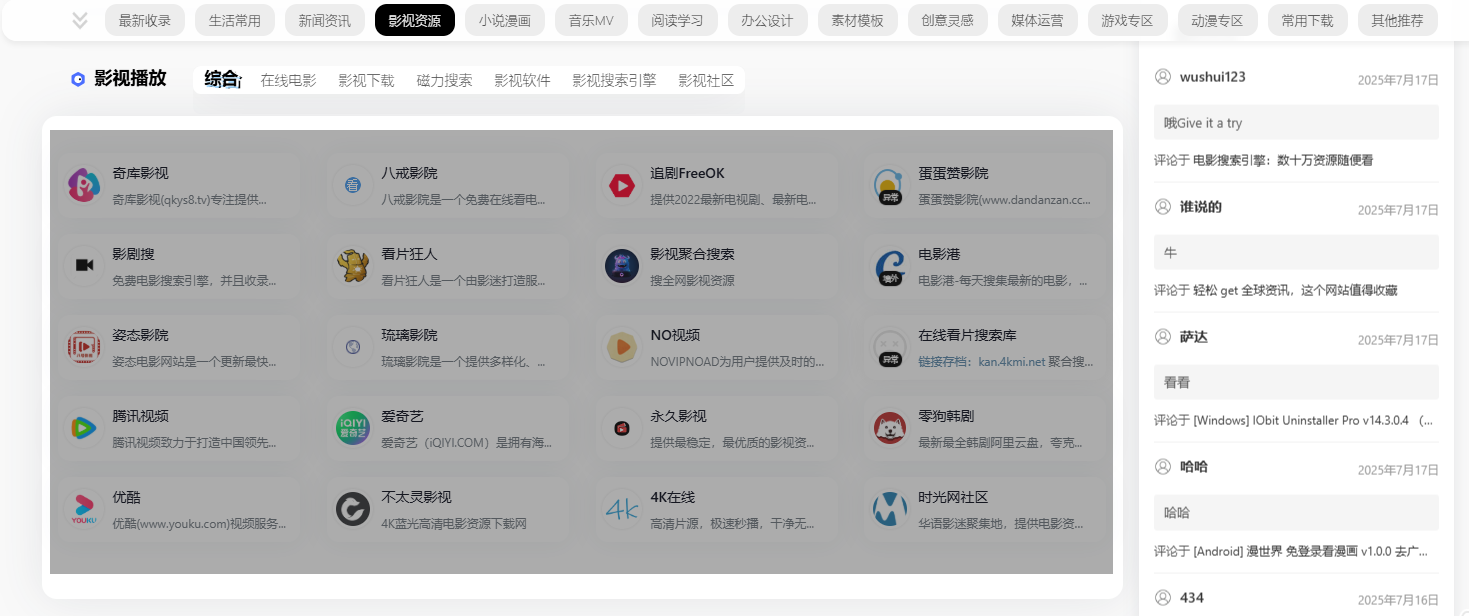This screenshot has height=616, width=1469.
Task: Click the 追剧FreeOK red play icon
Action: (622, 185)
